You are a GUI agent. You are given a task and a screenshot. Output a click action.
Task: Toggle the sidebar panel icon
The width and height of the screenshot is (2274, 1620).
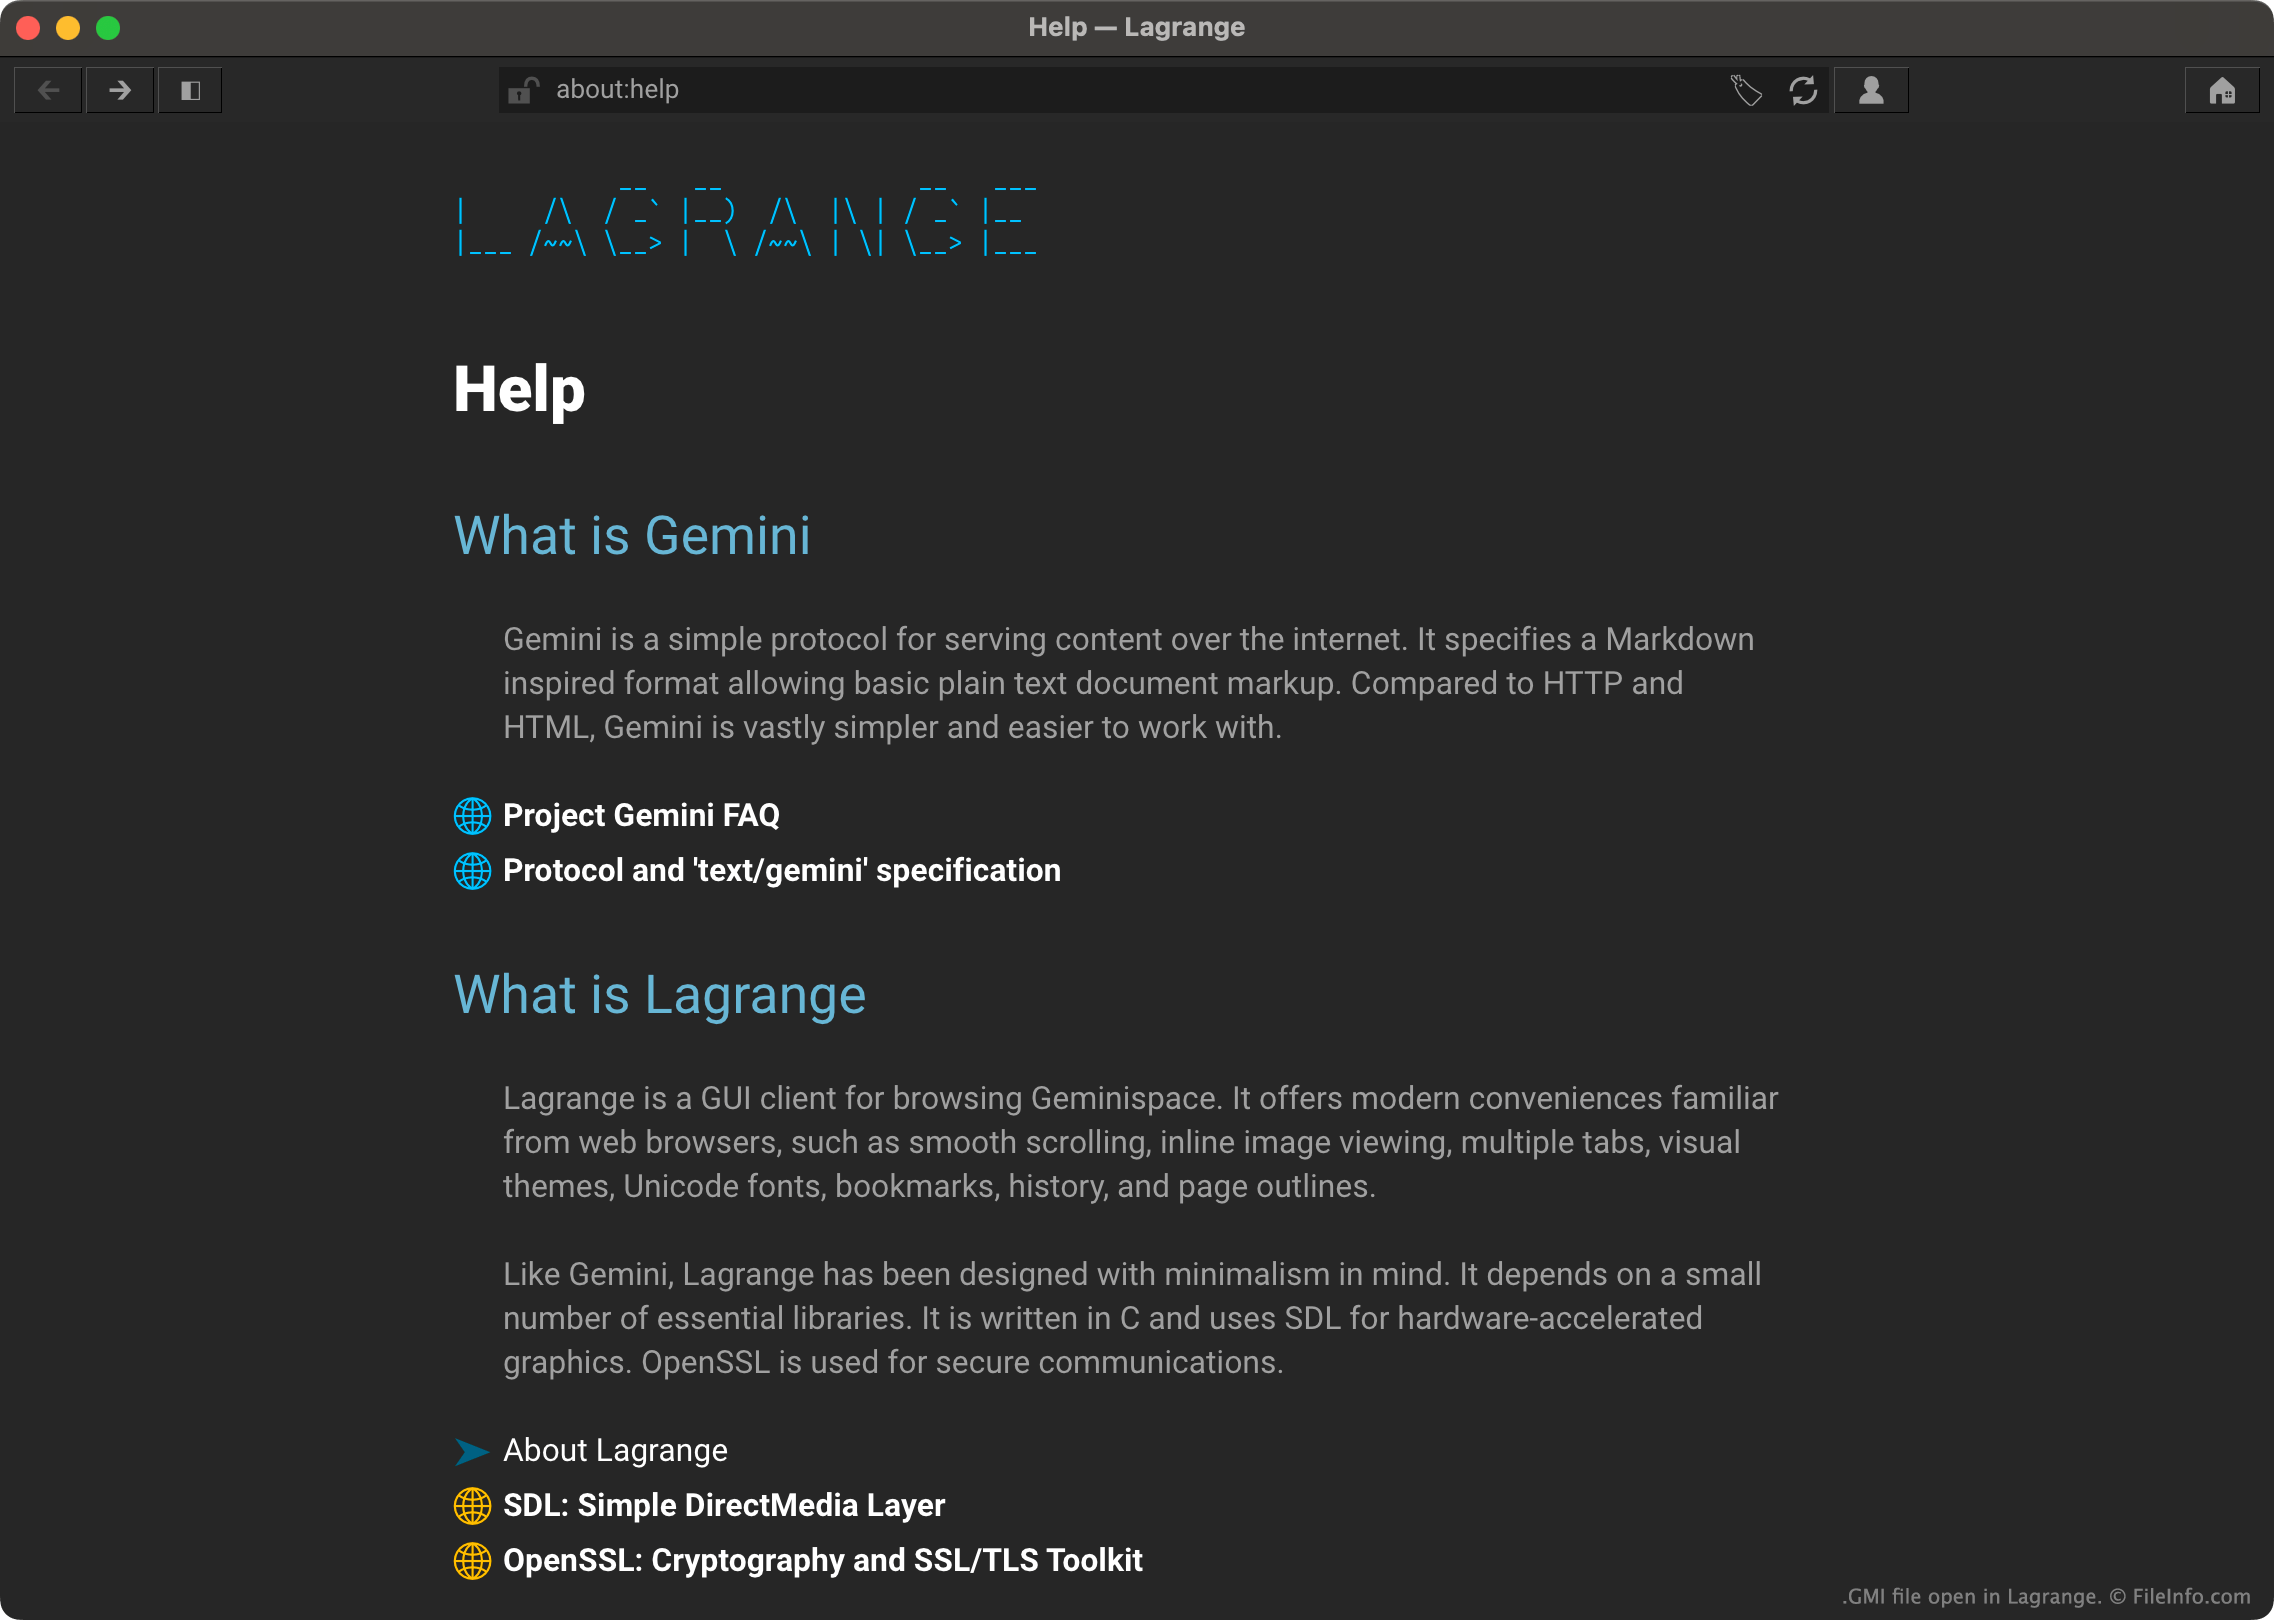[190, 90]
